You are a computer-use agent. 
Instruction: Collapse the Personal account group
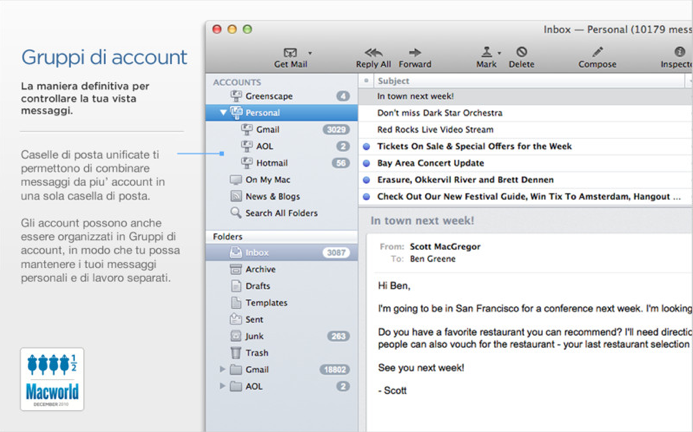pyautogui.click(x=223, y=112)
